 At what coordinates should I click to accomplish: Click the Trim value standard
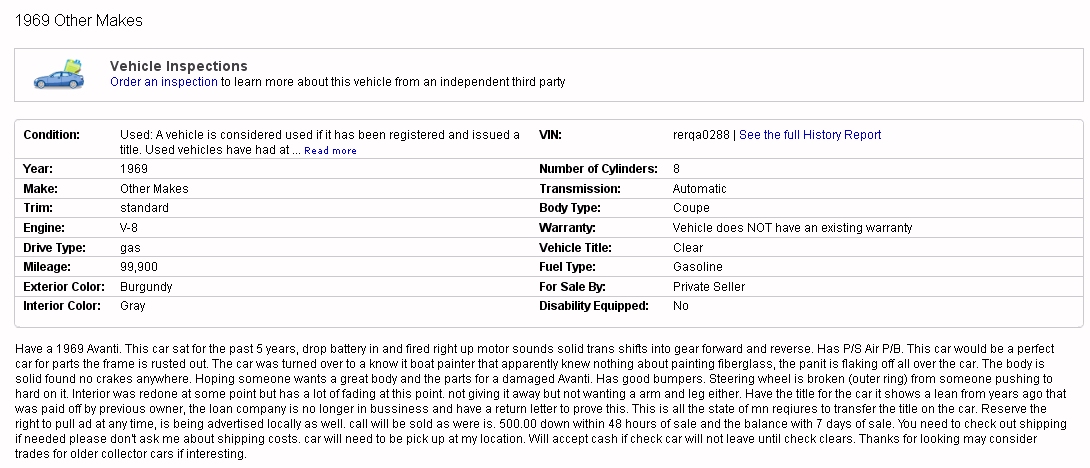(x=144, y=208)
